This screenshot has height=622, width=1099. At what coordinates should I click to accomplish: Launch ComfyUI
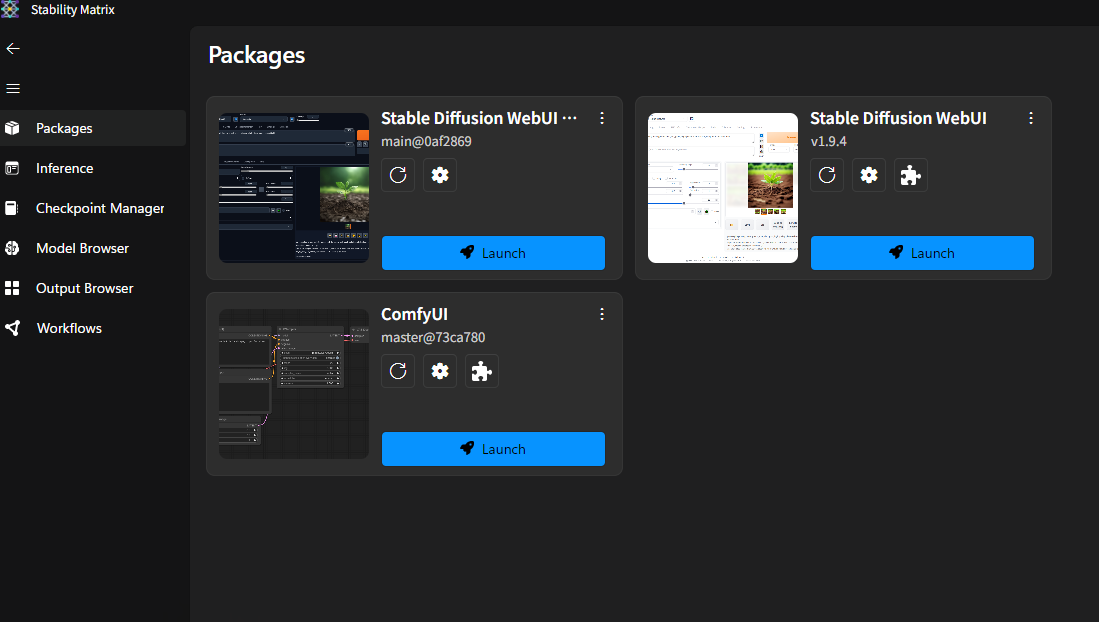point(493,449)
